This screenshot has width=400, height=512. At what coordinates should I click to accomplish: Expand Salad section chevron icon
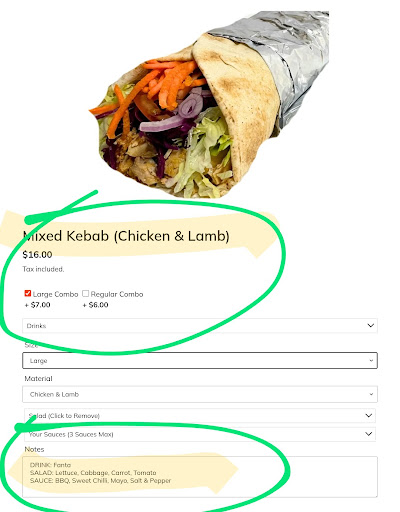pos(369,415)
